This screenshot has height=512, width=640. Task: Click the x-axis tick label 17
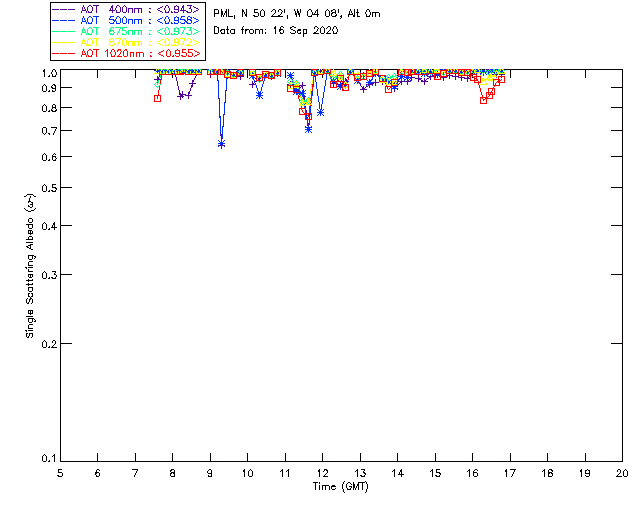tap(510, 473)
